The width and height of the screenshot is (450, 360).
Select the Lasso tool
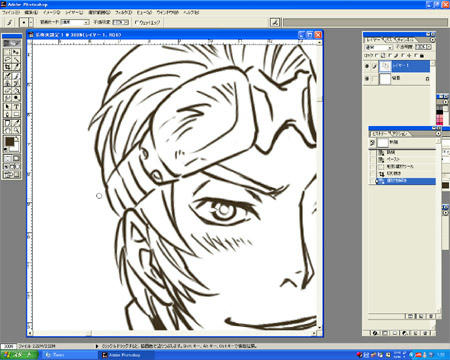pos(7,59)
